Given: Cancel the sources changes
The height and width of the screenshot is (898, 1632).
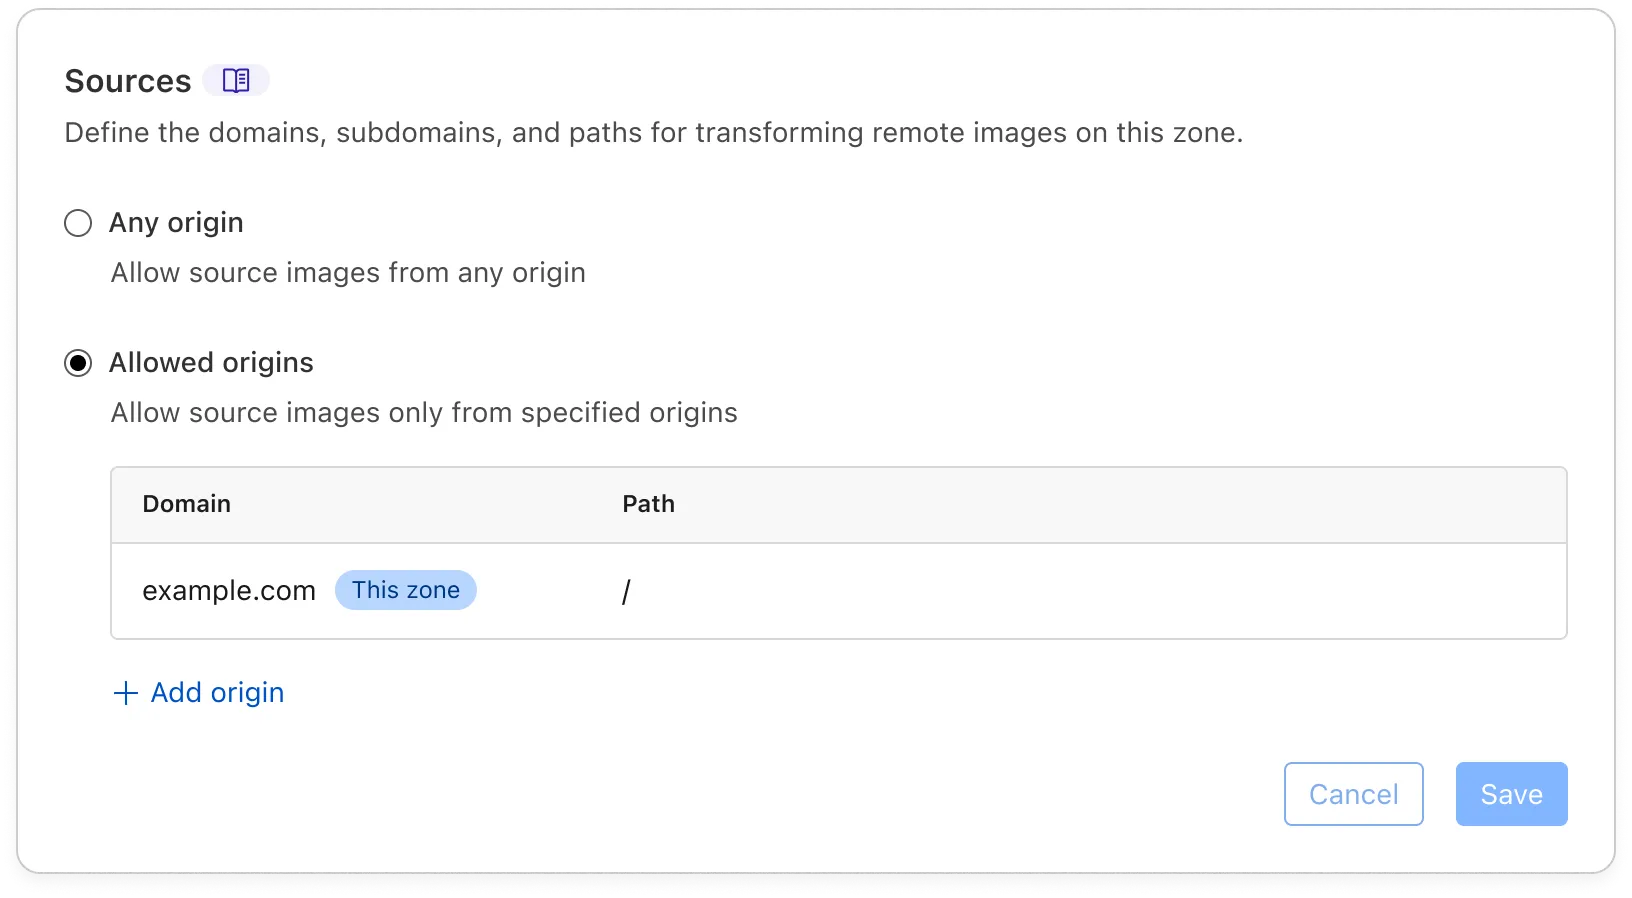Looking at the screenshot, I should click(x=1353, y=794).
